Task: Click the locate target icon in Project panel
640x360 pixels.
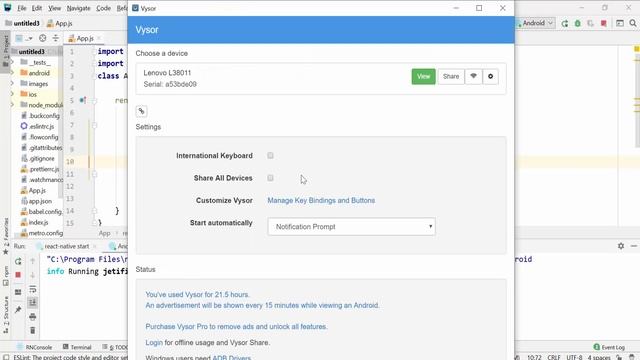Action: 42,38
